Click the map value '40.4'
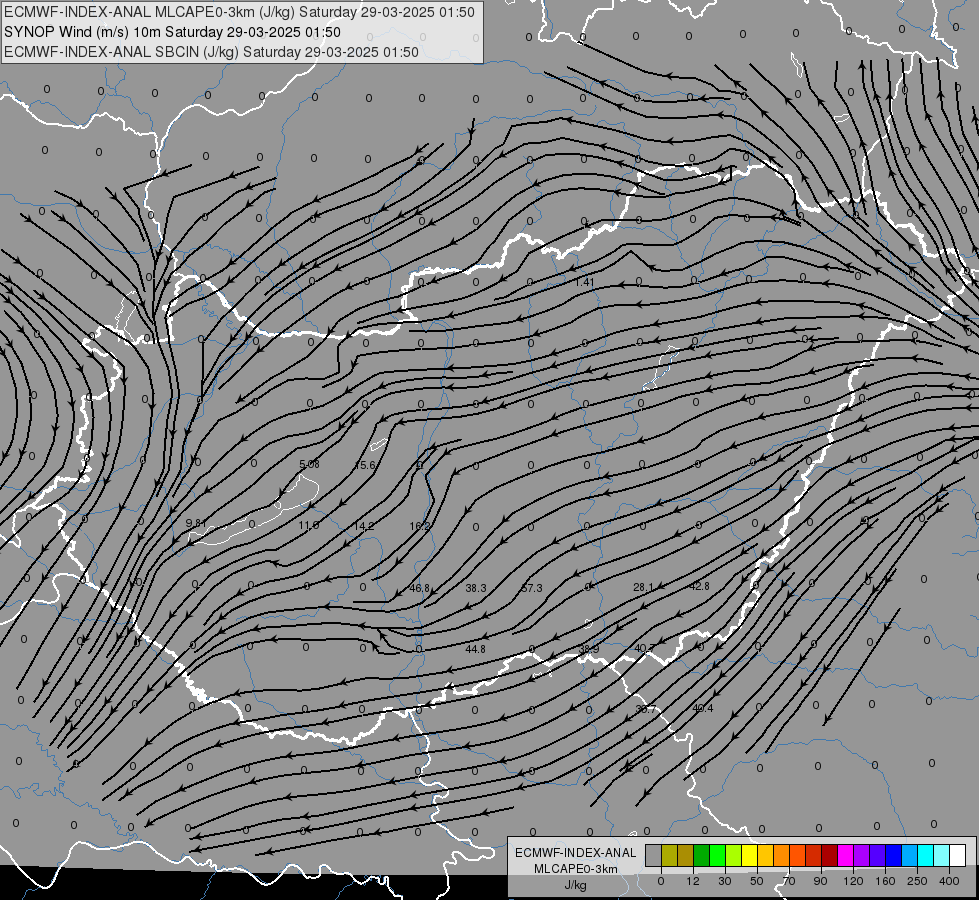Viewport: 979px width, 900px height. 703,708
